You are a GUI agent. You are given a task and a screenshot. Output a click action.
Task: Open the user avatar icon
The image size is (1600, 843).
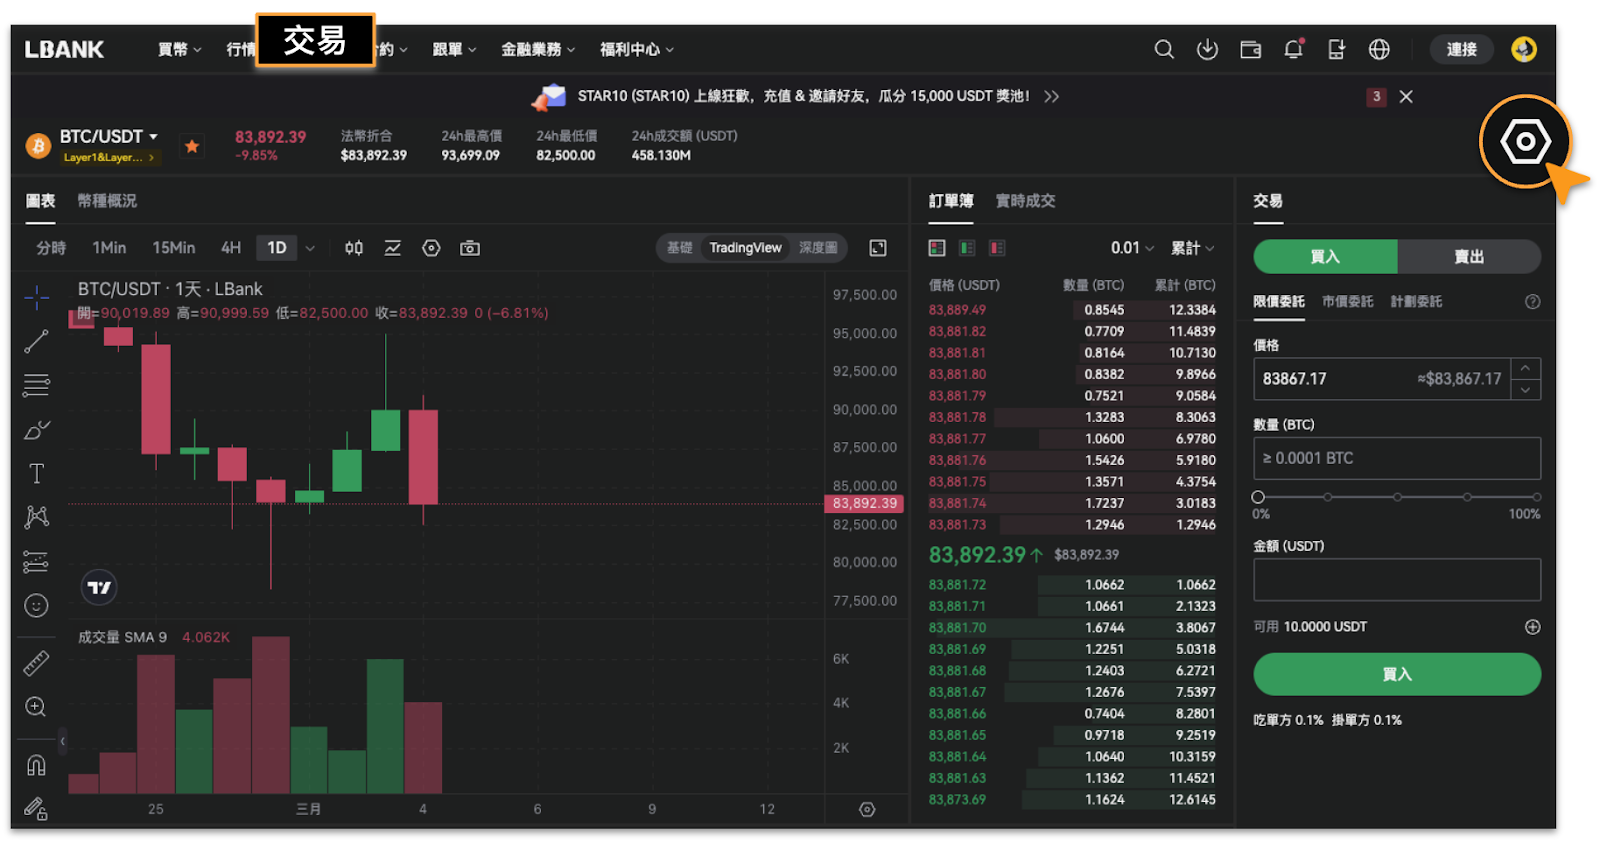click(1523, 49)
